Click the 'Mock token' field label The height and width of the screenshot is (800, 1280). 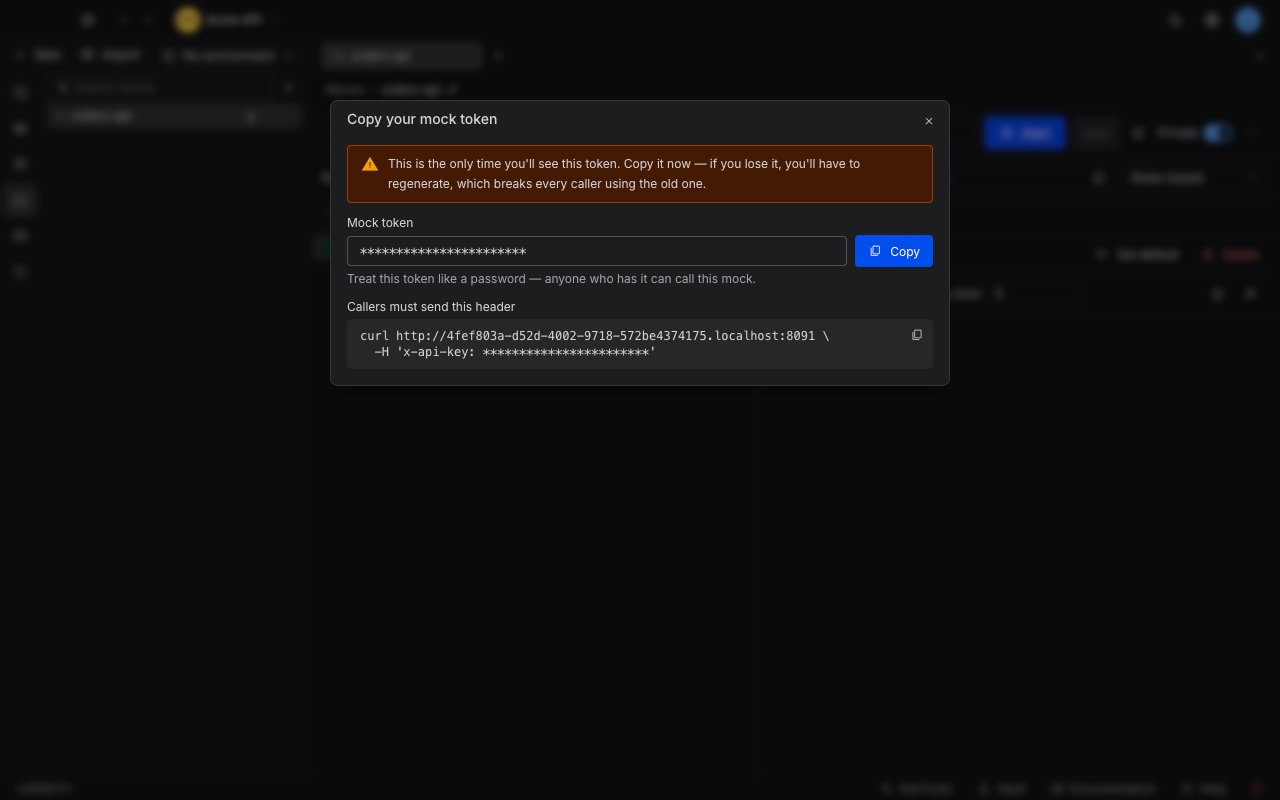click(x=380, y=222)
